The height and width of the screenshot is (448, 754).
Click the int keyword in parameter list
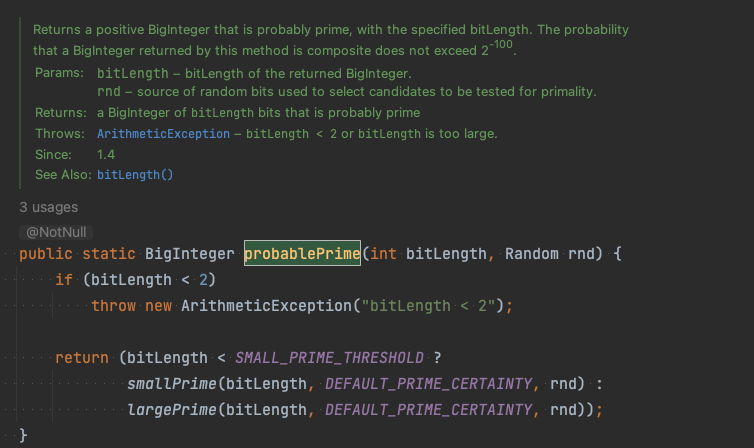pyautogui.click(x=383, y=253)
